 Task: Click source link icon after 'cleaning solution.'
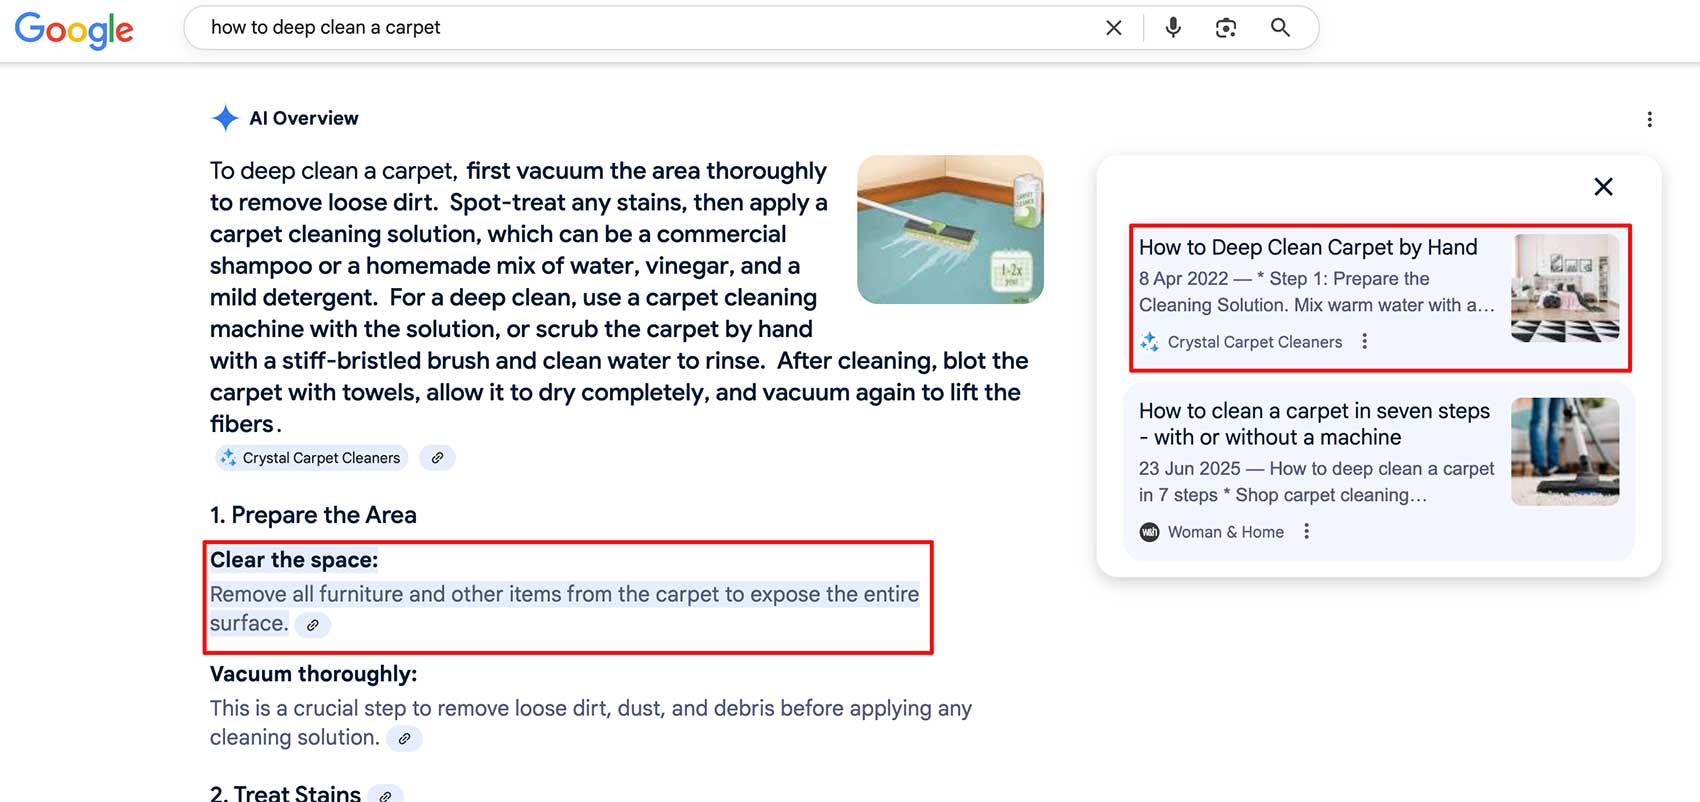pos(404,739)
